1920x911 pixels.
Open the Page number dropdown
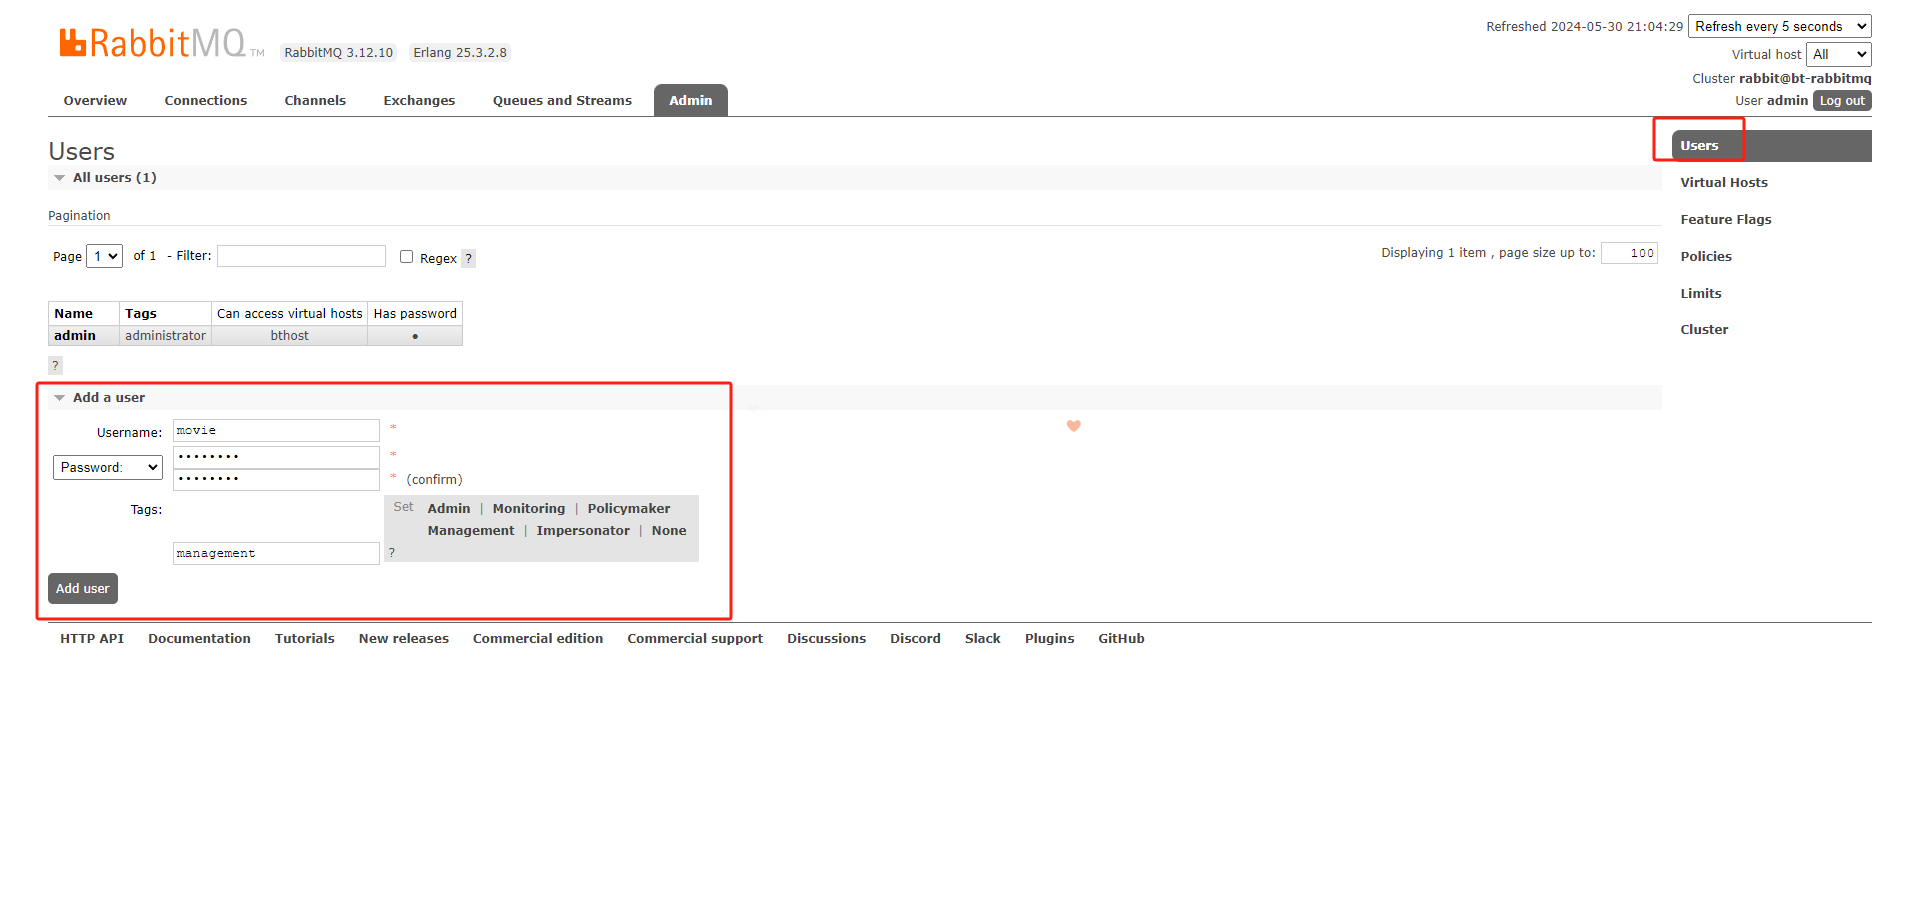click(x=104, y=256)
